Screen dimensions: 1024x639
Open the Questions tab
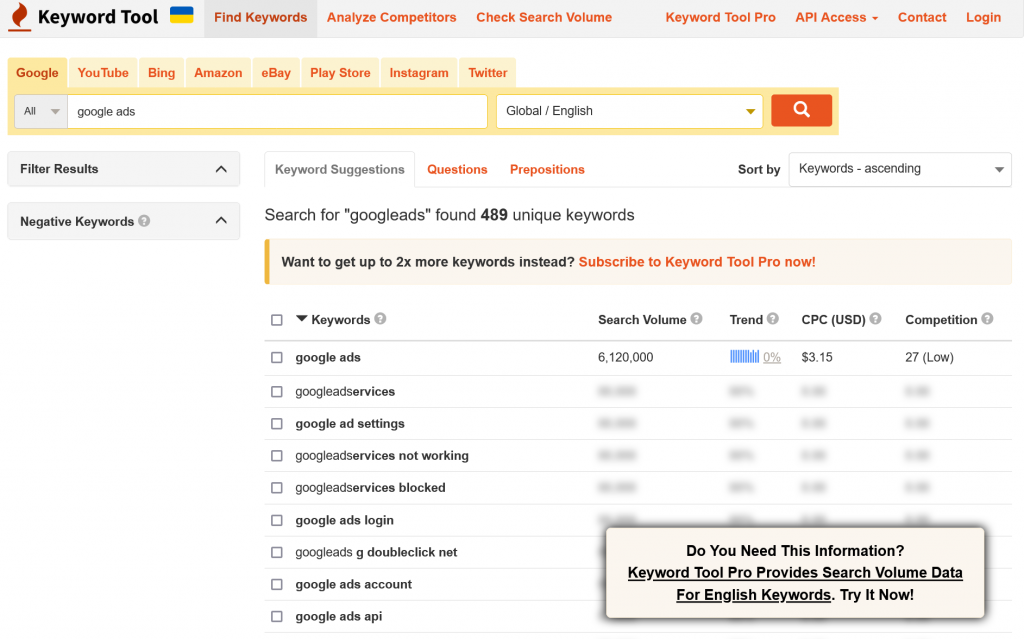[x=457, y=169]
